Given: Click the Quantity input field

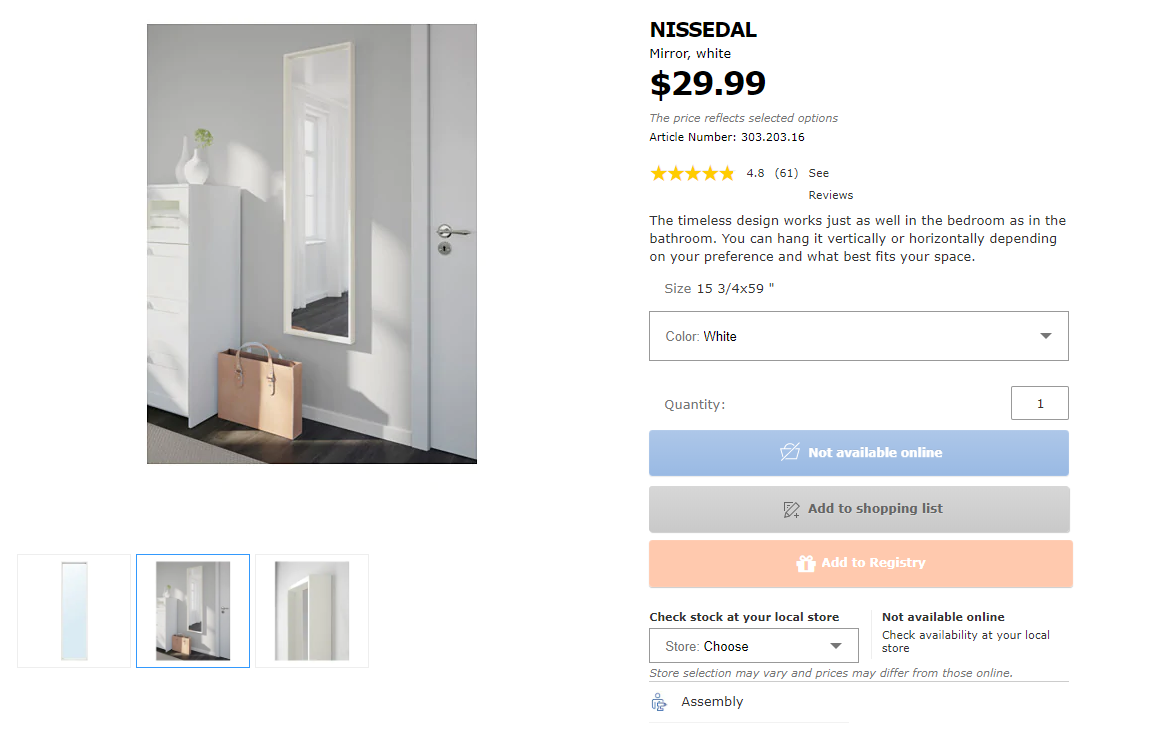Looking at the screenshot, I should 1039,403.
